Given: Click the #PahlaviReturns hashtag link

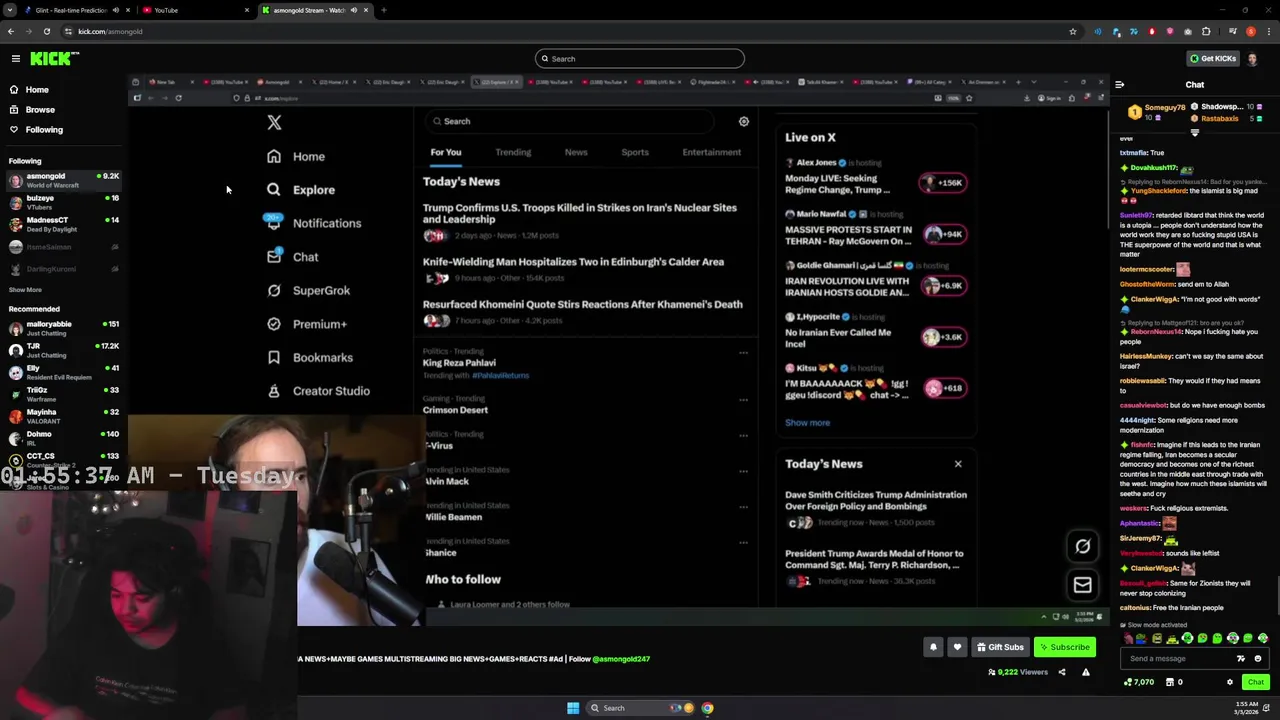Looking at the screenshot, I should [x=501, y=376].
